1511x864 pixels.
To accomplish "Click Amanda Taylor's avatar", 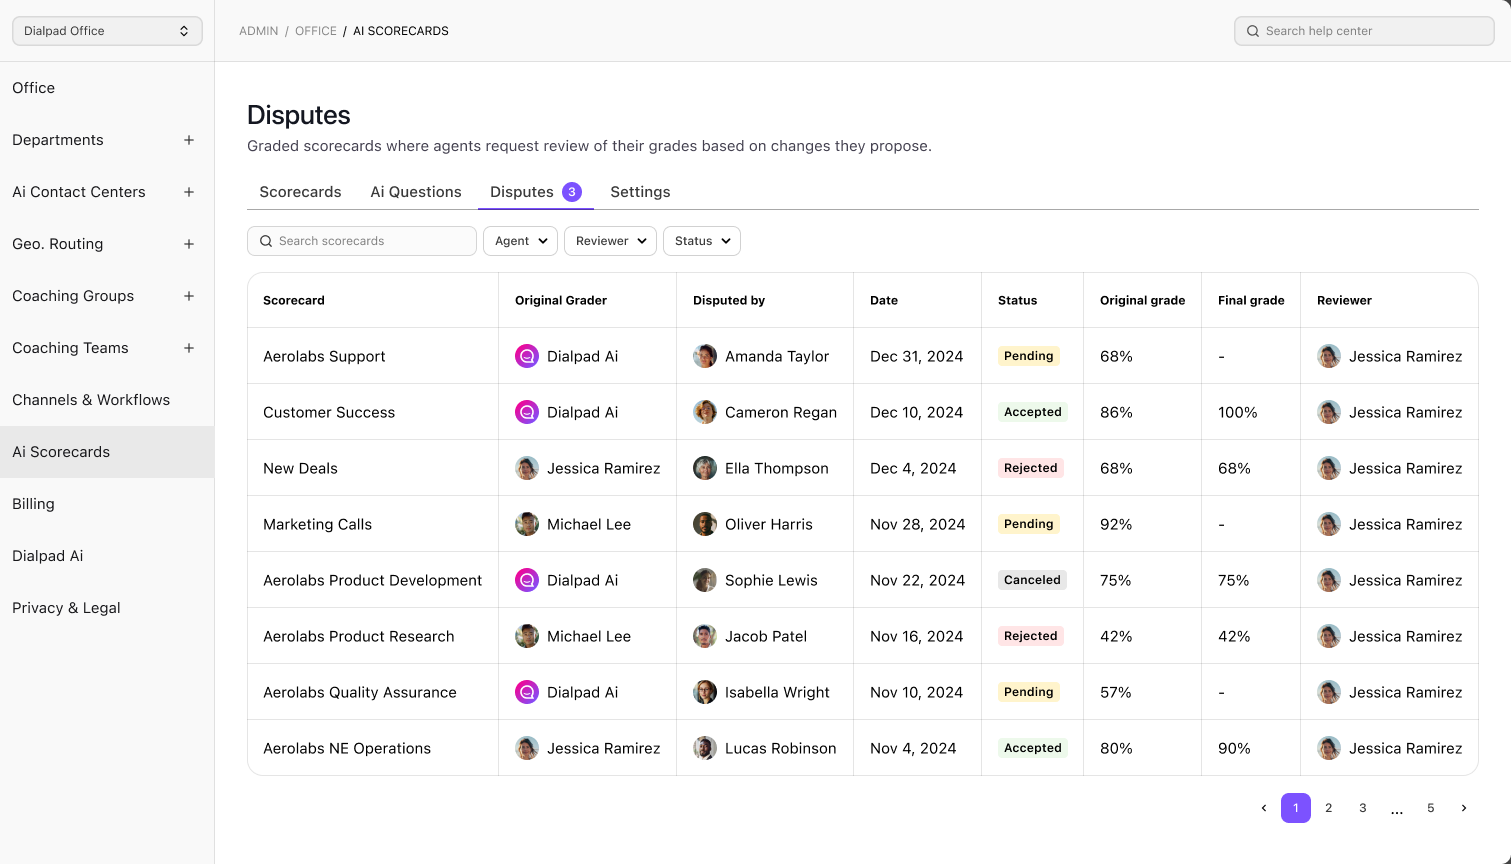I will 705,356.
